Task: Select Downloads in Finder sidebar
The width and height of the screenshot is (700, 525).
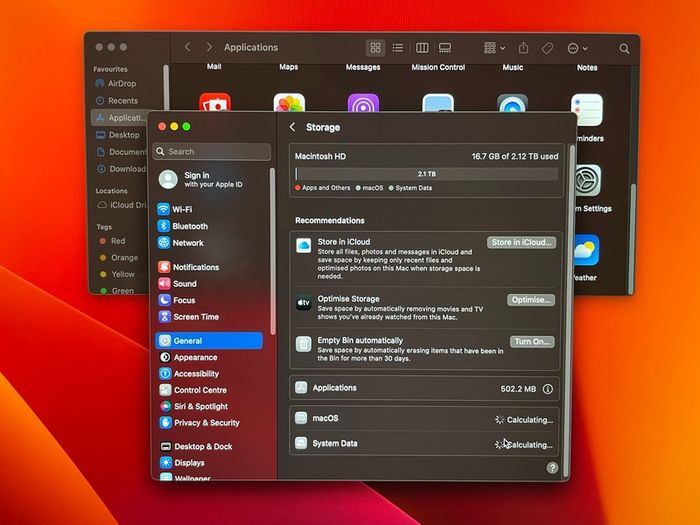Action: [x=121, y=169]
